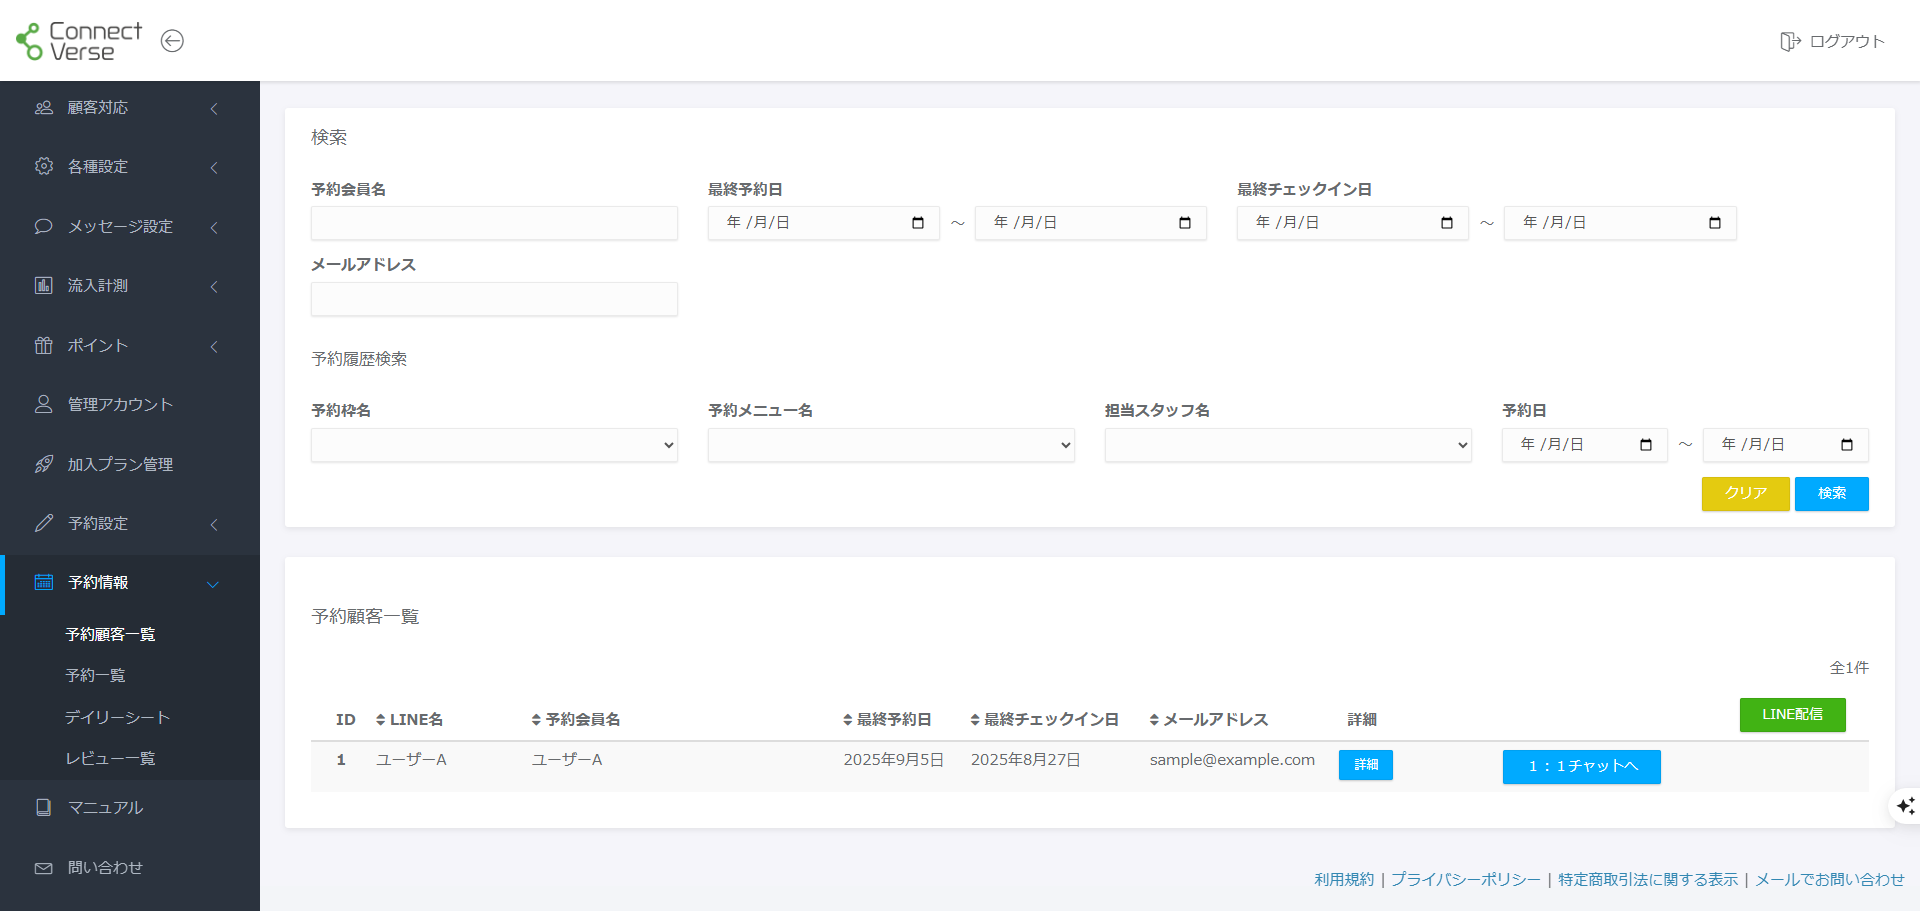Click the 管理アカウント person icon in sidebar
Image resolution: width=1920 pixels, height=911 pixels.
tap(44, 404)
